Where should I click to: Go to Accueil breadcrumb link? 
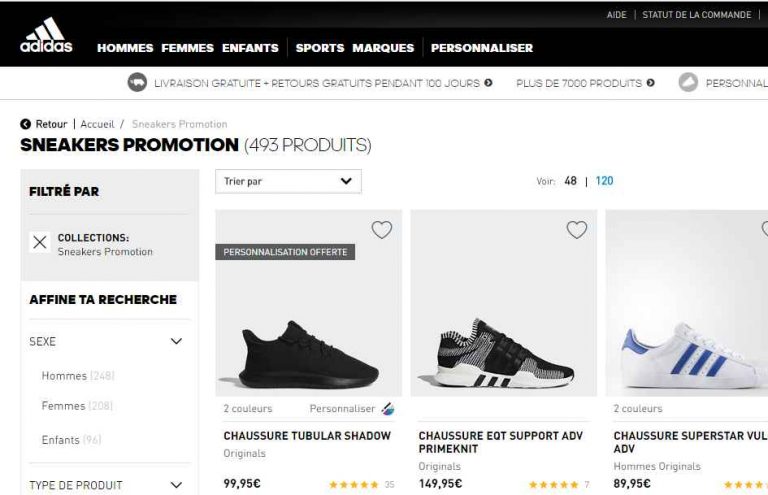pyautogui.click(x=97, y=124)
